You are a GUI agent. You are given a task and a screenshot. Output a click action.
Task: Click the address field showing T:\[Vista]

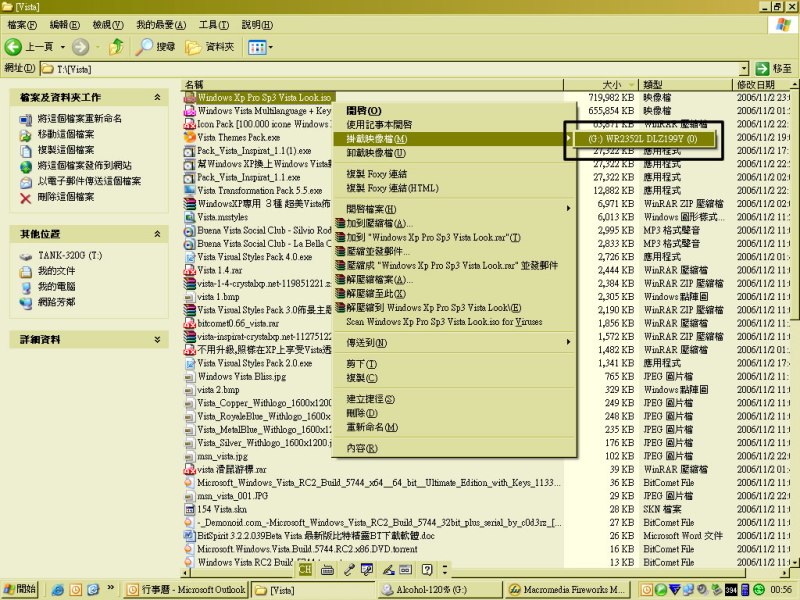pyautogui.click(x=390, y=69)
